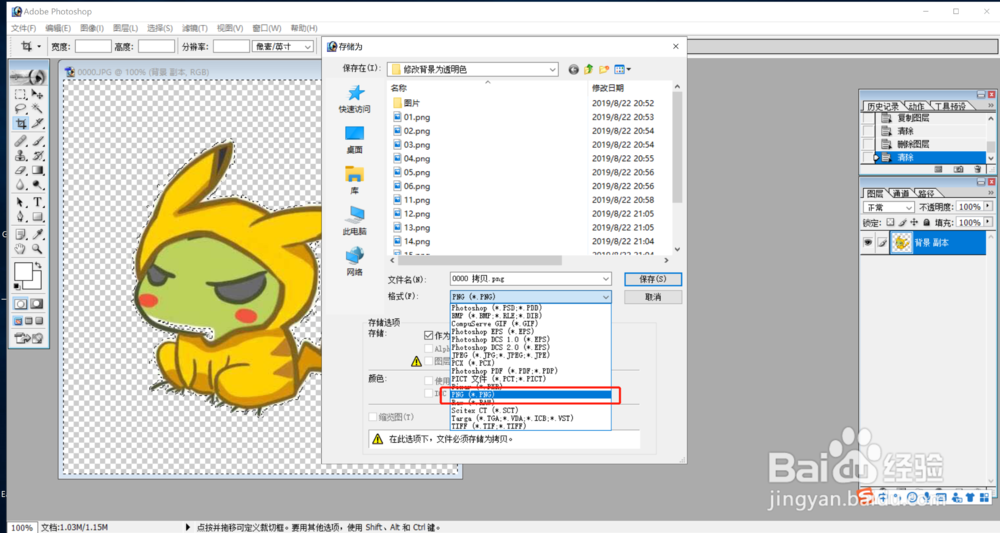
Task: Open the Crop tool preset picker arrow
Action: click(38, 47)
